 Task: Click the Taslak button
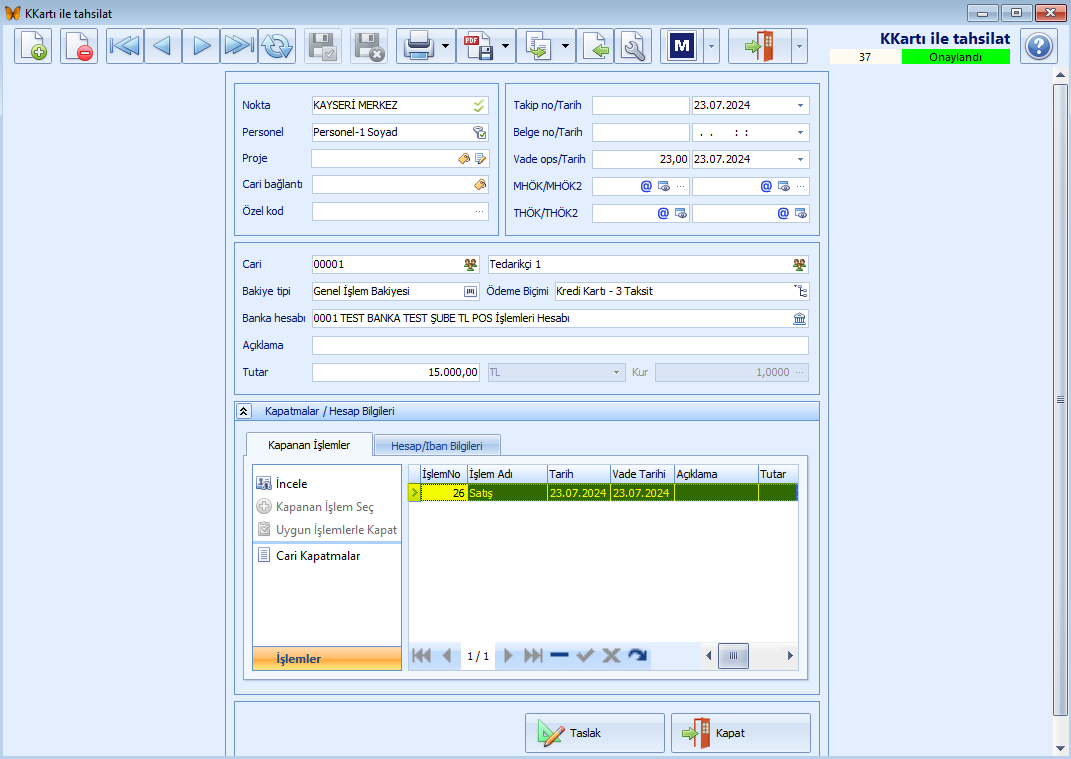point(595,733)
